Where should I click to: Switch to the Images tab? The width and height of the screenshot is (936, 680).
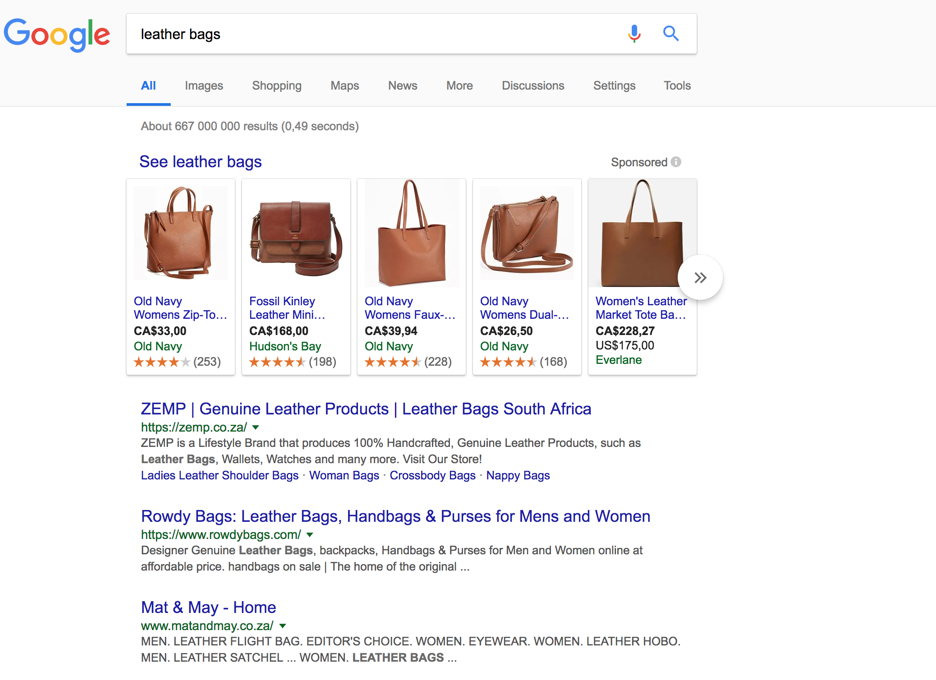point(204,85)
